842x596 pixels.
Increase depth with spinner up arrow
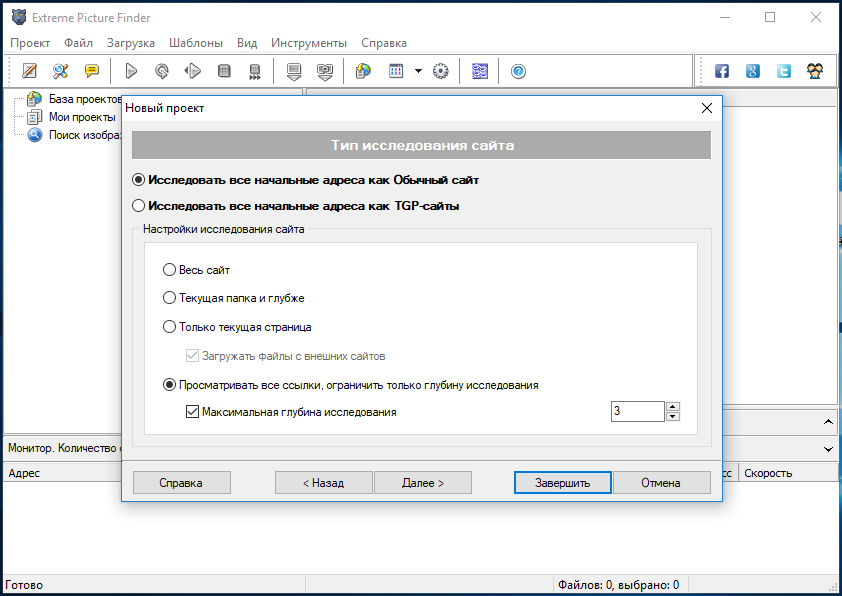click(673, 406)
